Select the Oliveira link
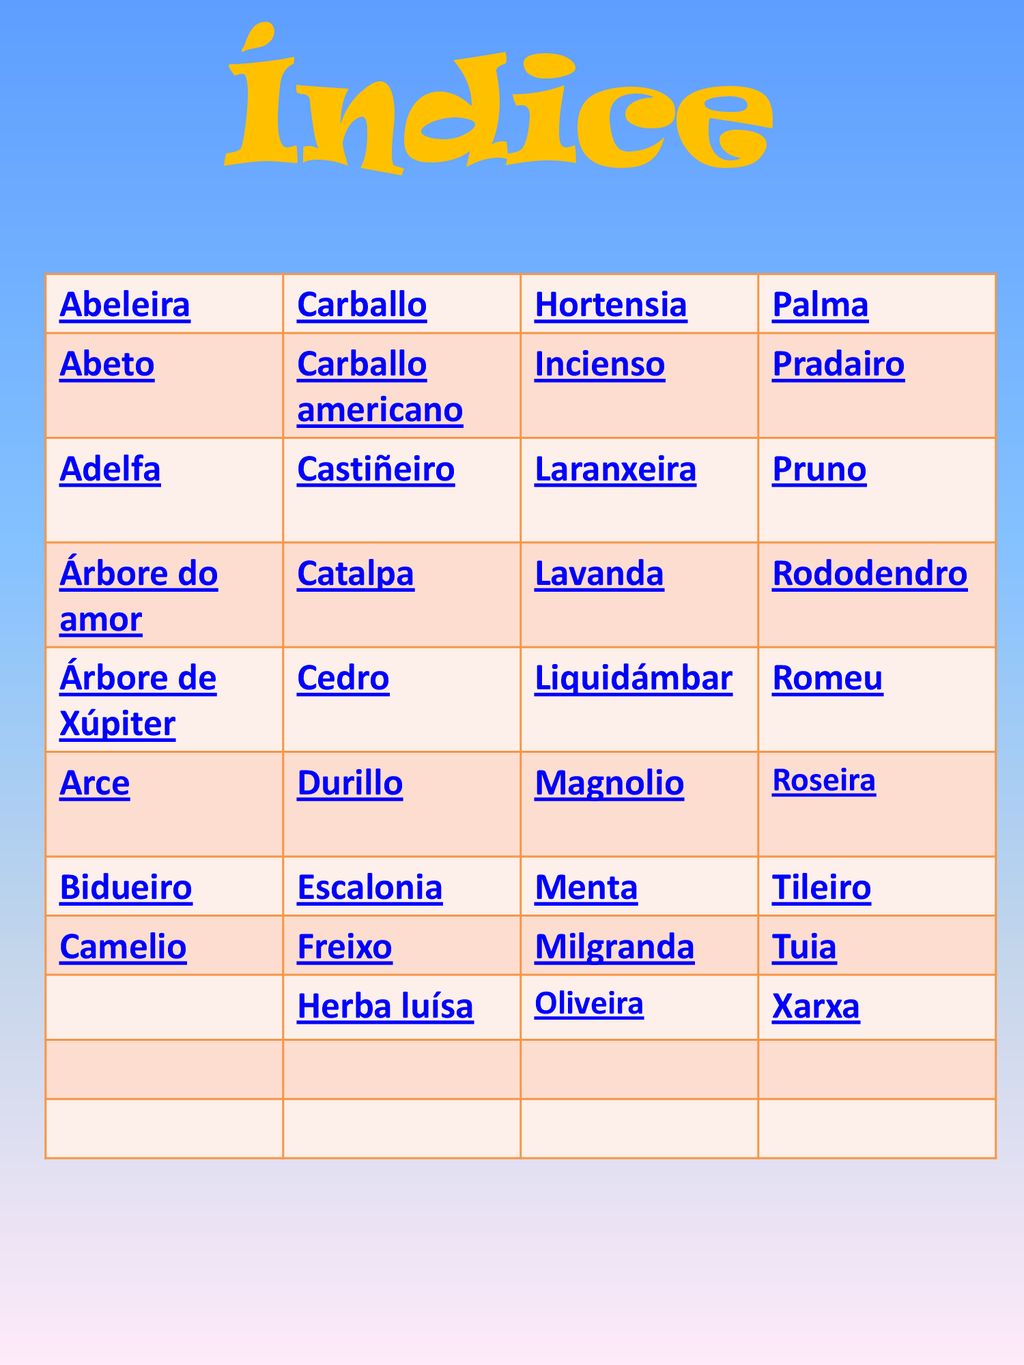 (x=589, y=1003)
